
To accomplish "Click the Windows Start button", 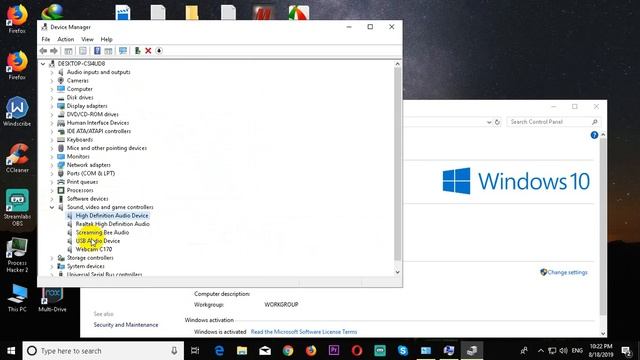I will pyautogui.click(x=11, y=351).
